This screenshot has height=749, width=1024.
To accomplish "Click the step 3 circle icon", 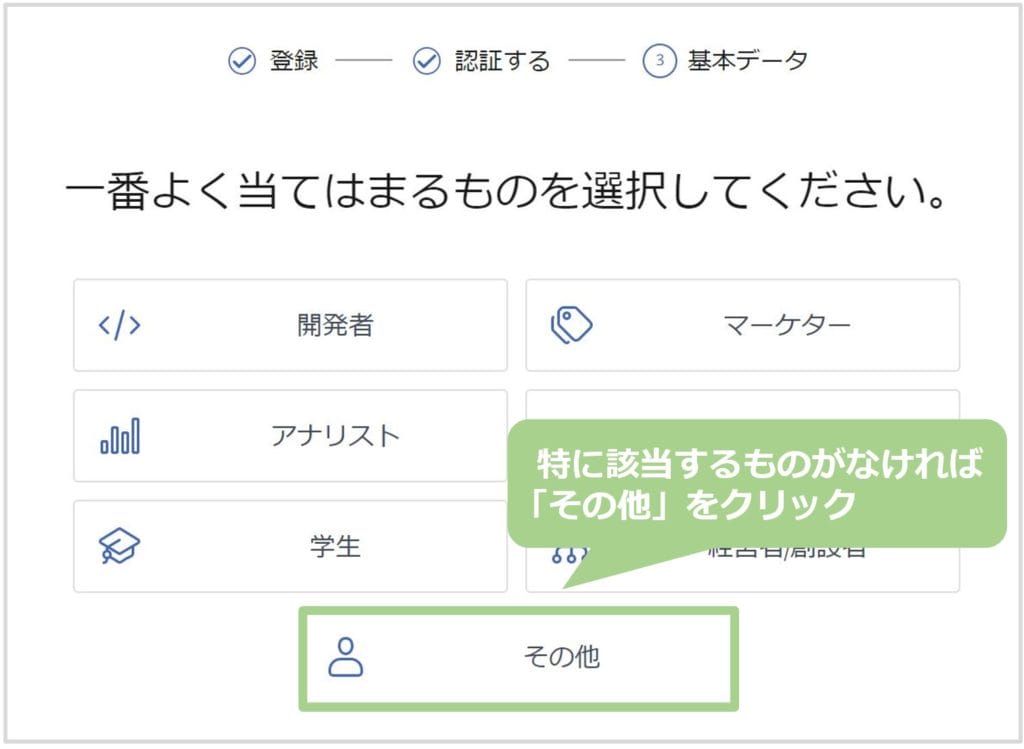I will pos(660,61).
